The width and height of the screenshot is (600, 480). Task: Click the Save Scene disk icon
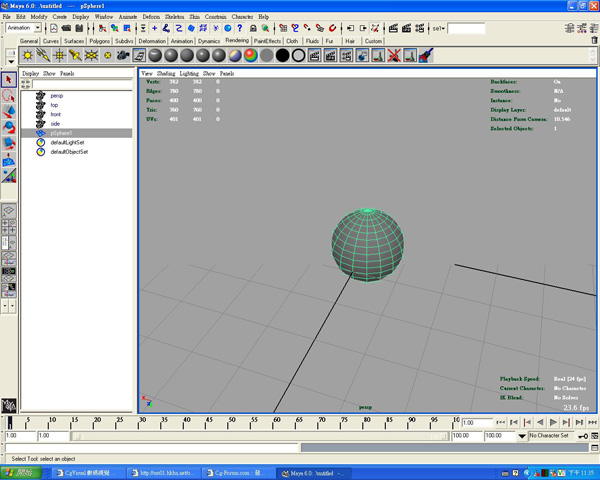pos(79,28)
